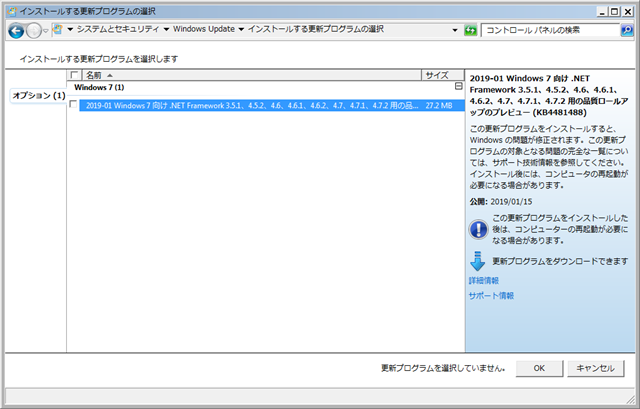640x409 pixels.
Task: Click the green refresh button in the address bar
Action: (471, 30)
